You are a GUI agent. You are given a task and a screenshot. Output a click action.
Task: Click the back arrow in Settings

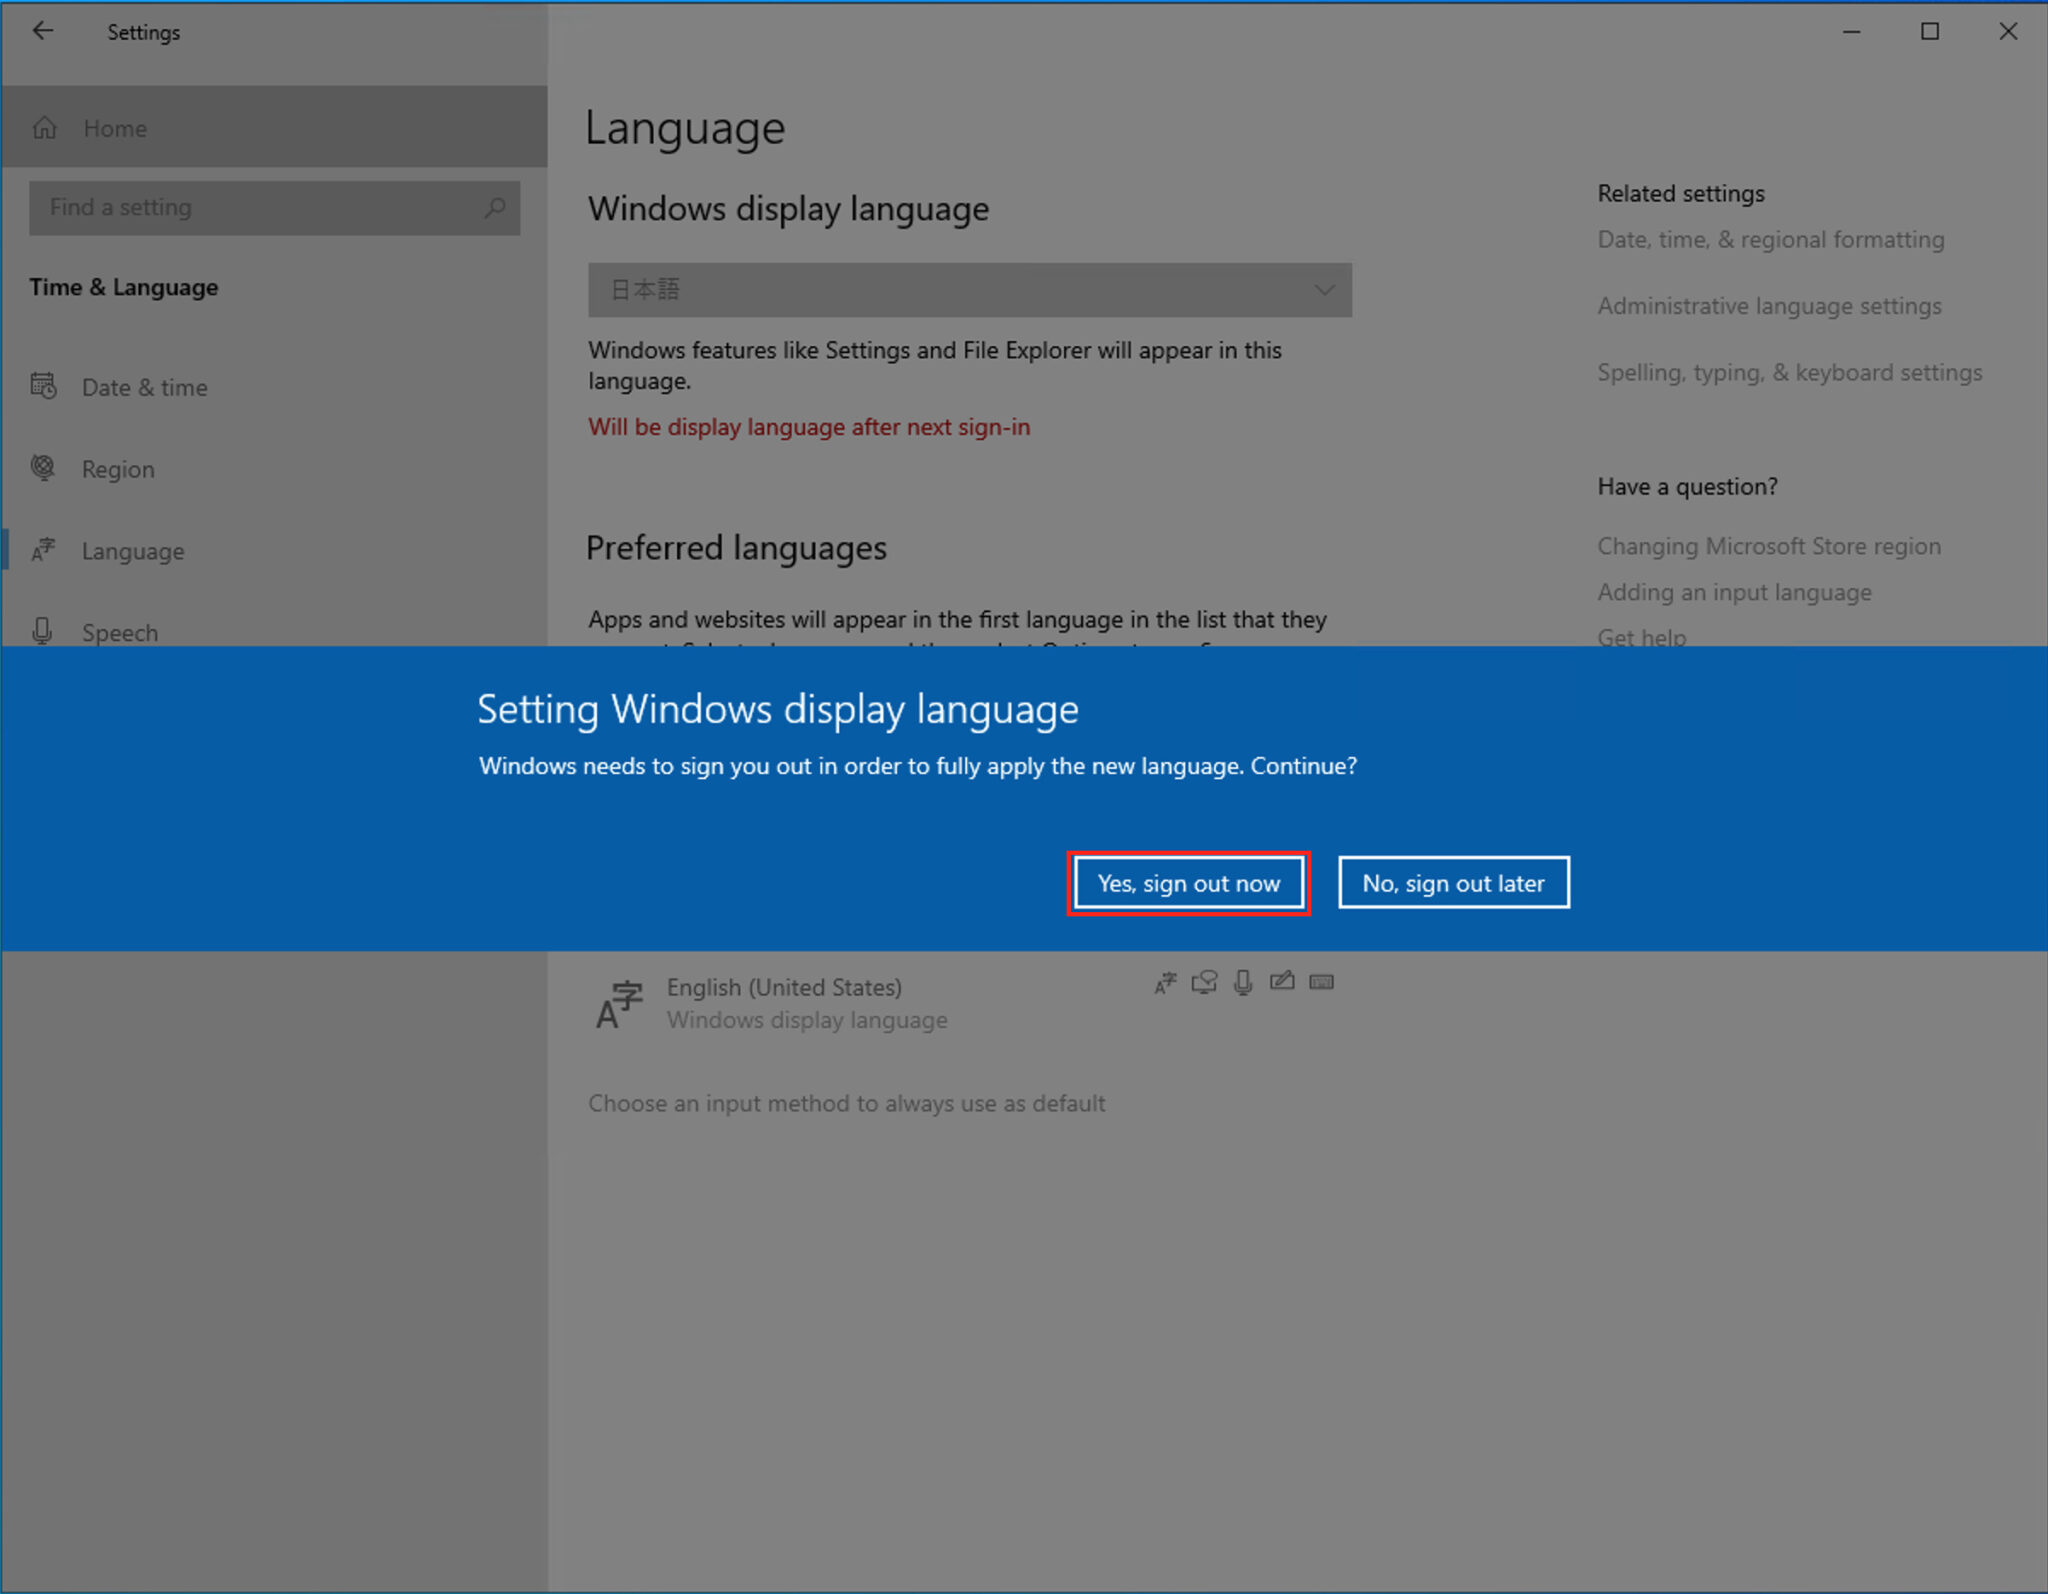(x=43, y=31)
